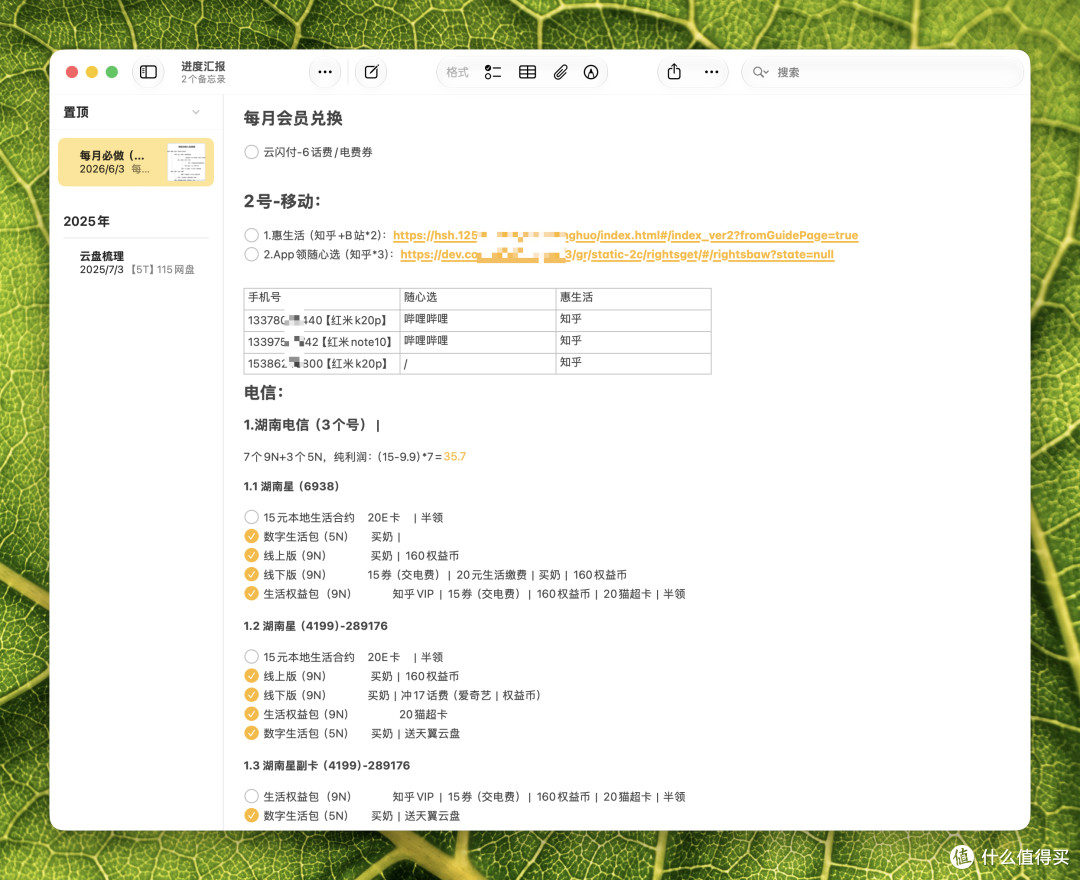Toggle the sidebar visibility icon
Viewport: 1080px width, 880px height.
pyautogui.click(x=148, y=72)
